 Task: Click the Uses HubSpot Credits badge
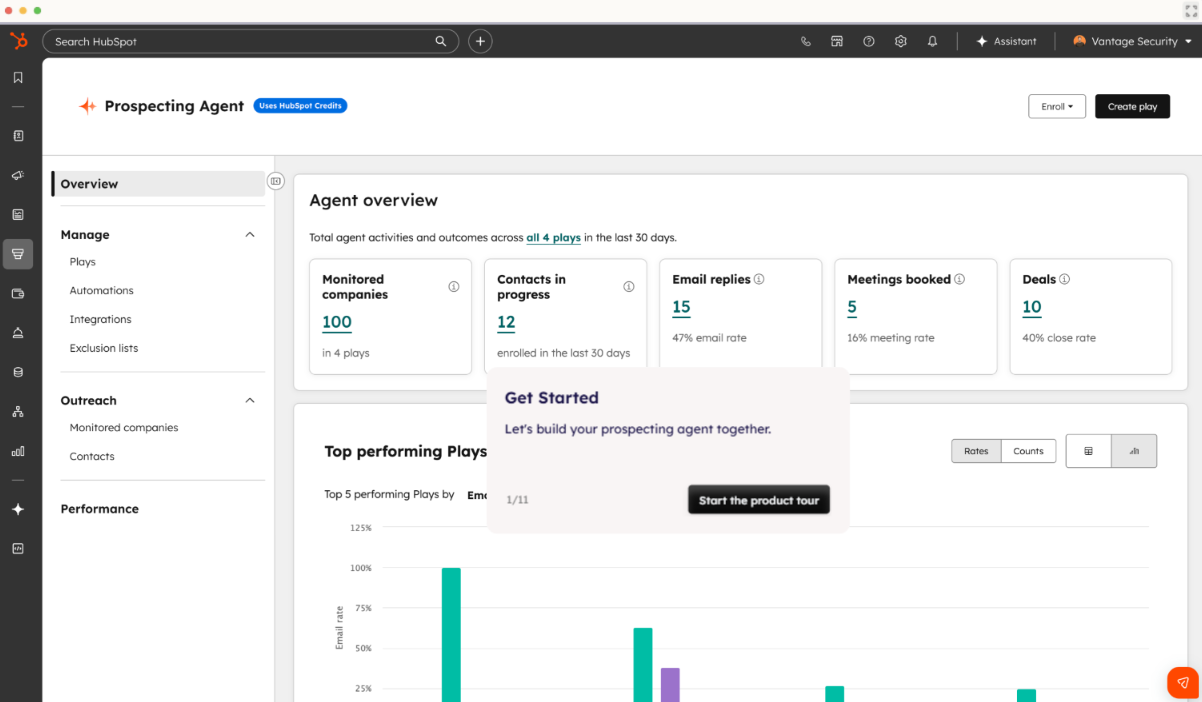coord(300,106)
